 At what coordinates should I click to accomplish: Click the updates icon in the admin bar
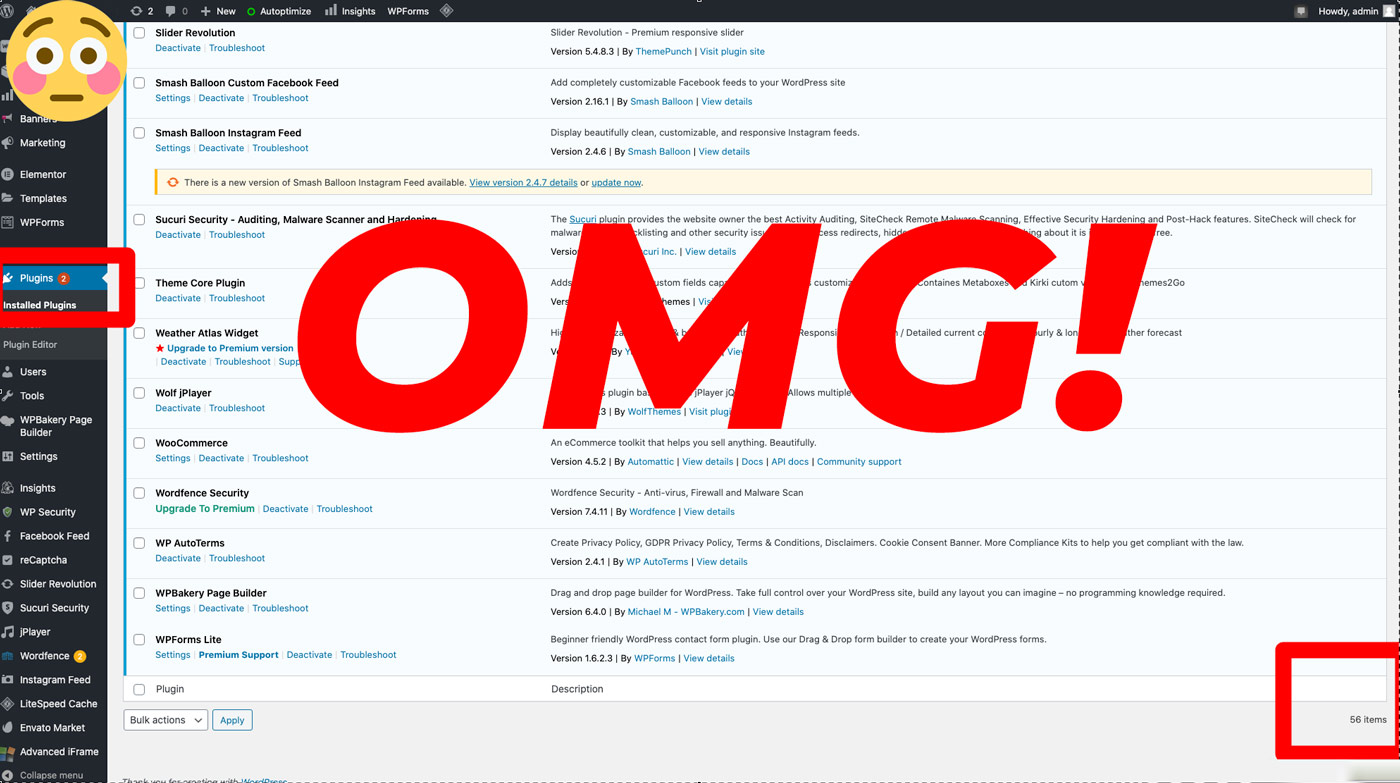tap(137, 11)
